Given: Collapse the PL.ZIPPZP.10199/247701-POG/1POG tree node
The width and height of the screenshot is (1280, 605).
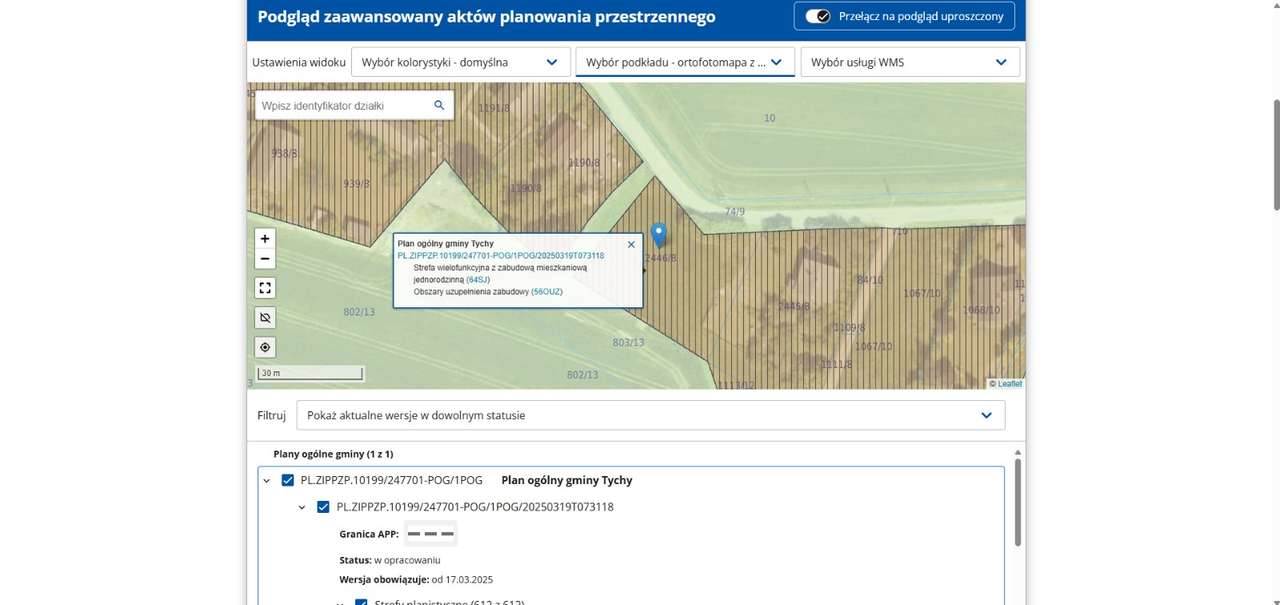Looking at the screenshot, I should pos(267,481).
